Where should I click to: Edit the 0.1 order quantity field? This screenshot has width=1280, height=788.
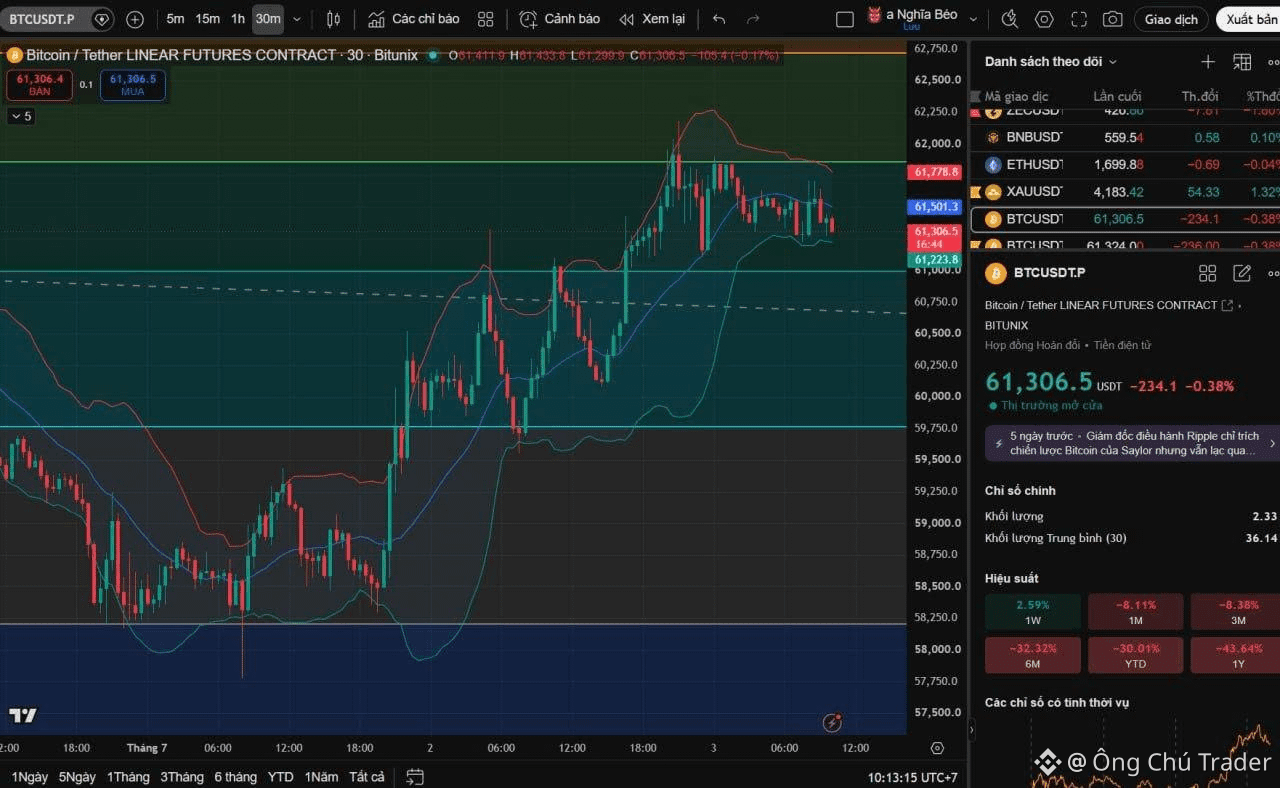(86, 85)
